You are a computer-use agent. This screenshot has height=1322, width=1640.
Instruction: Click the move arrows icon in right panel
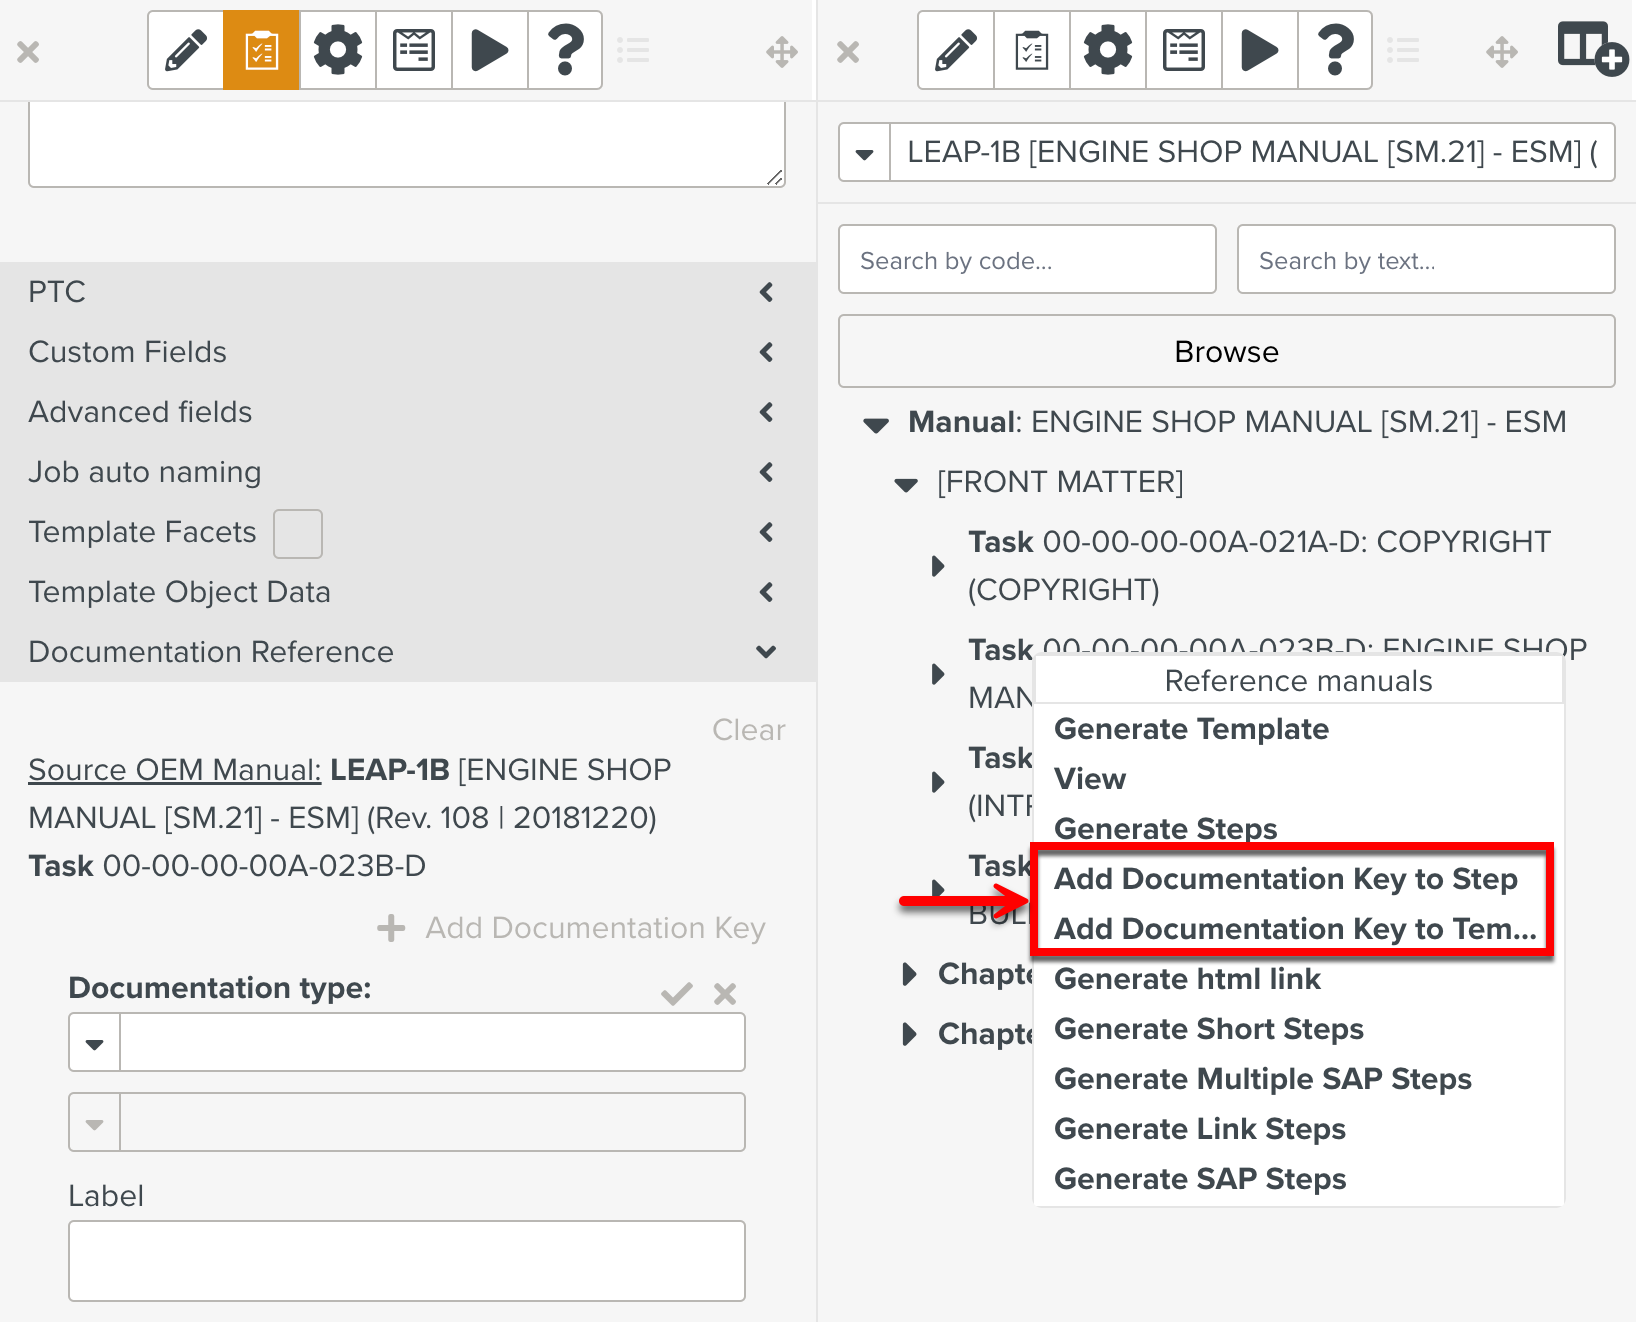point(1502,51)
